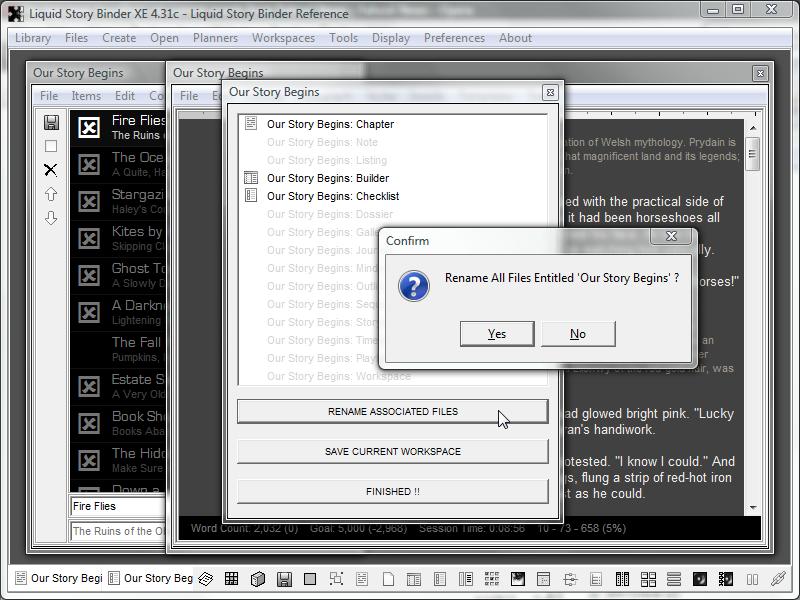The width and height of the screenshot is (800, 600).
Task: Open the Workspaces menu
Action: (x=283, y=38)
